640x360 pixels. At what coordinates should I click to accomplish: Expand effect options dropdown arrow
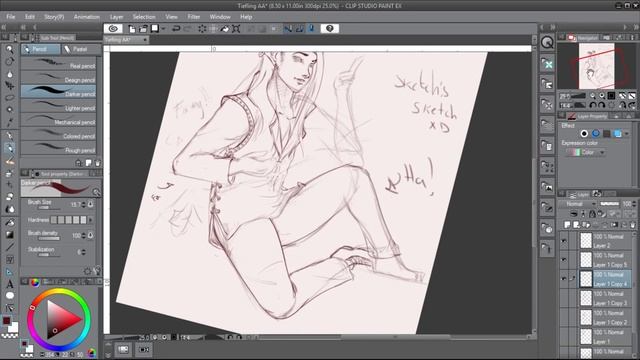coord(627,133)
